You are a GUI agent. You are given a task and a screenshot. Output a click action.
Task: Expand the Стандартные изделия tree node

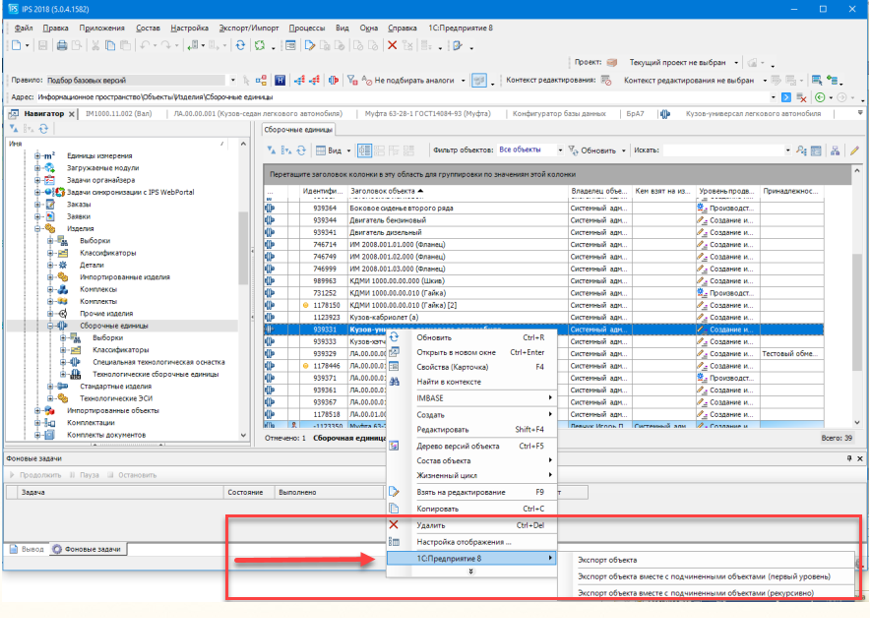(48, 385)
